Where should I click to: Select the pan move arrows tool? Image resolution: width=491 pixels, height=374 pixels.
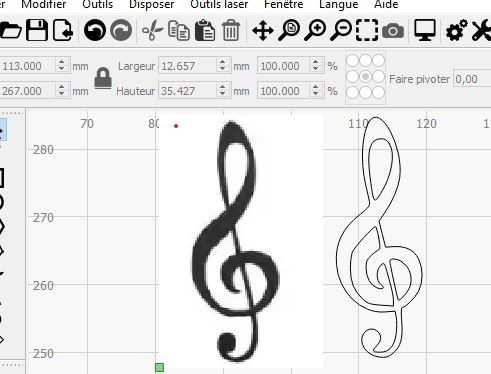263,30
